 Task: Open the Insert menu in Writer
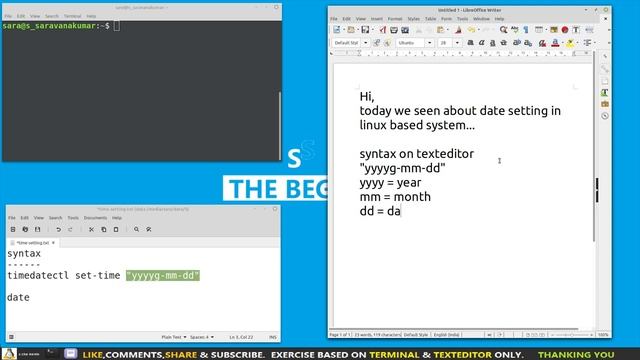coord(376,19)
